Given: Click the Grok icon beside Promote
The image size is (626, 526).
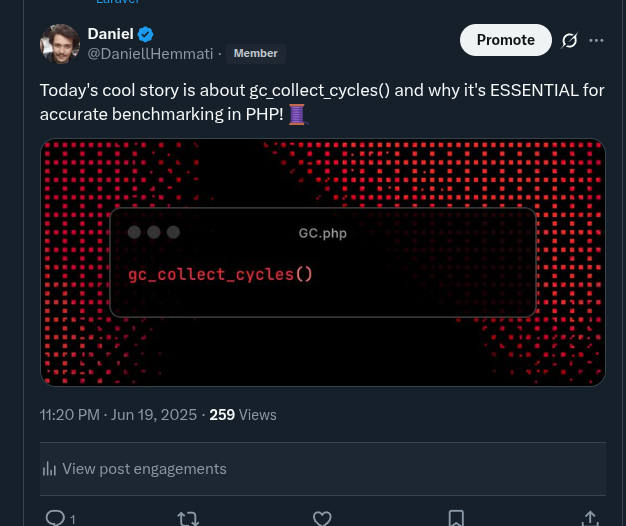Looking at the screenshot, I should point(570,40).
